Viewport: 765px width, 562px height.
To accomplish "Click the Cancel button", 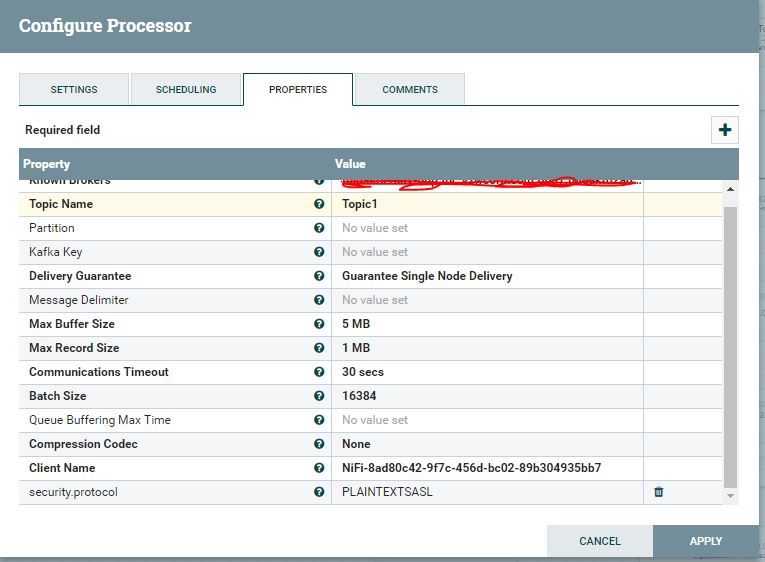I will pos(599,541).
